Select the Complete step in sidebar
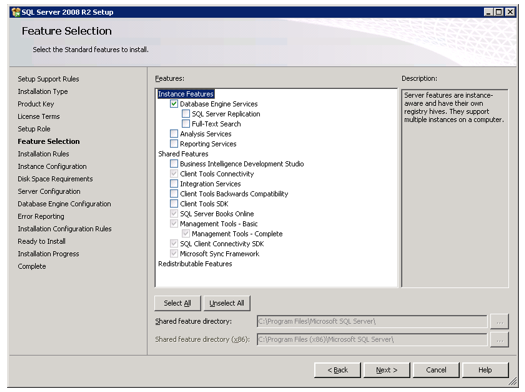The image size is (525, 392). [32, 266]
